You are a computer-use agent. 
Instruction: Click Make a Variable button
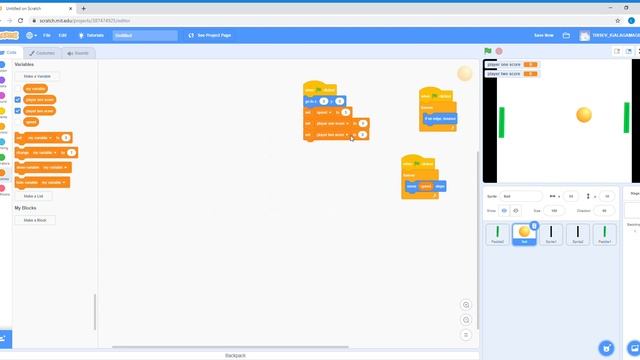(x=37, y=76)
